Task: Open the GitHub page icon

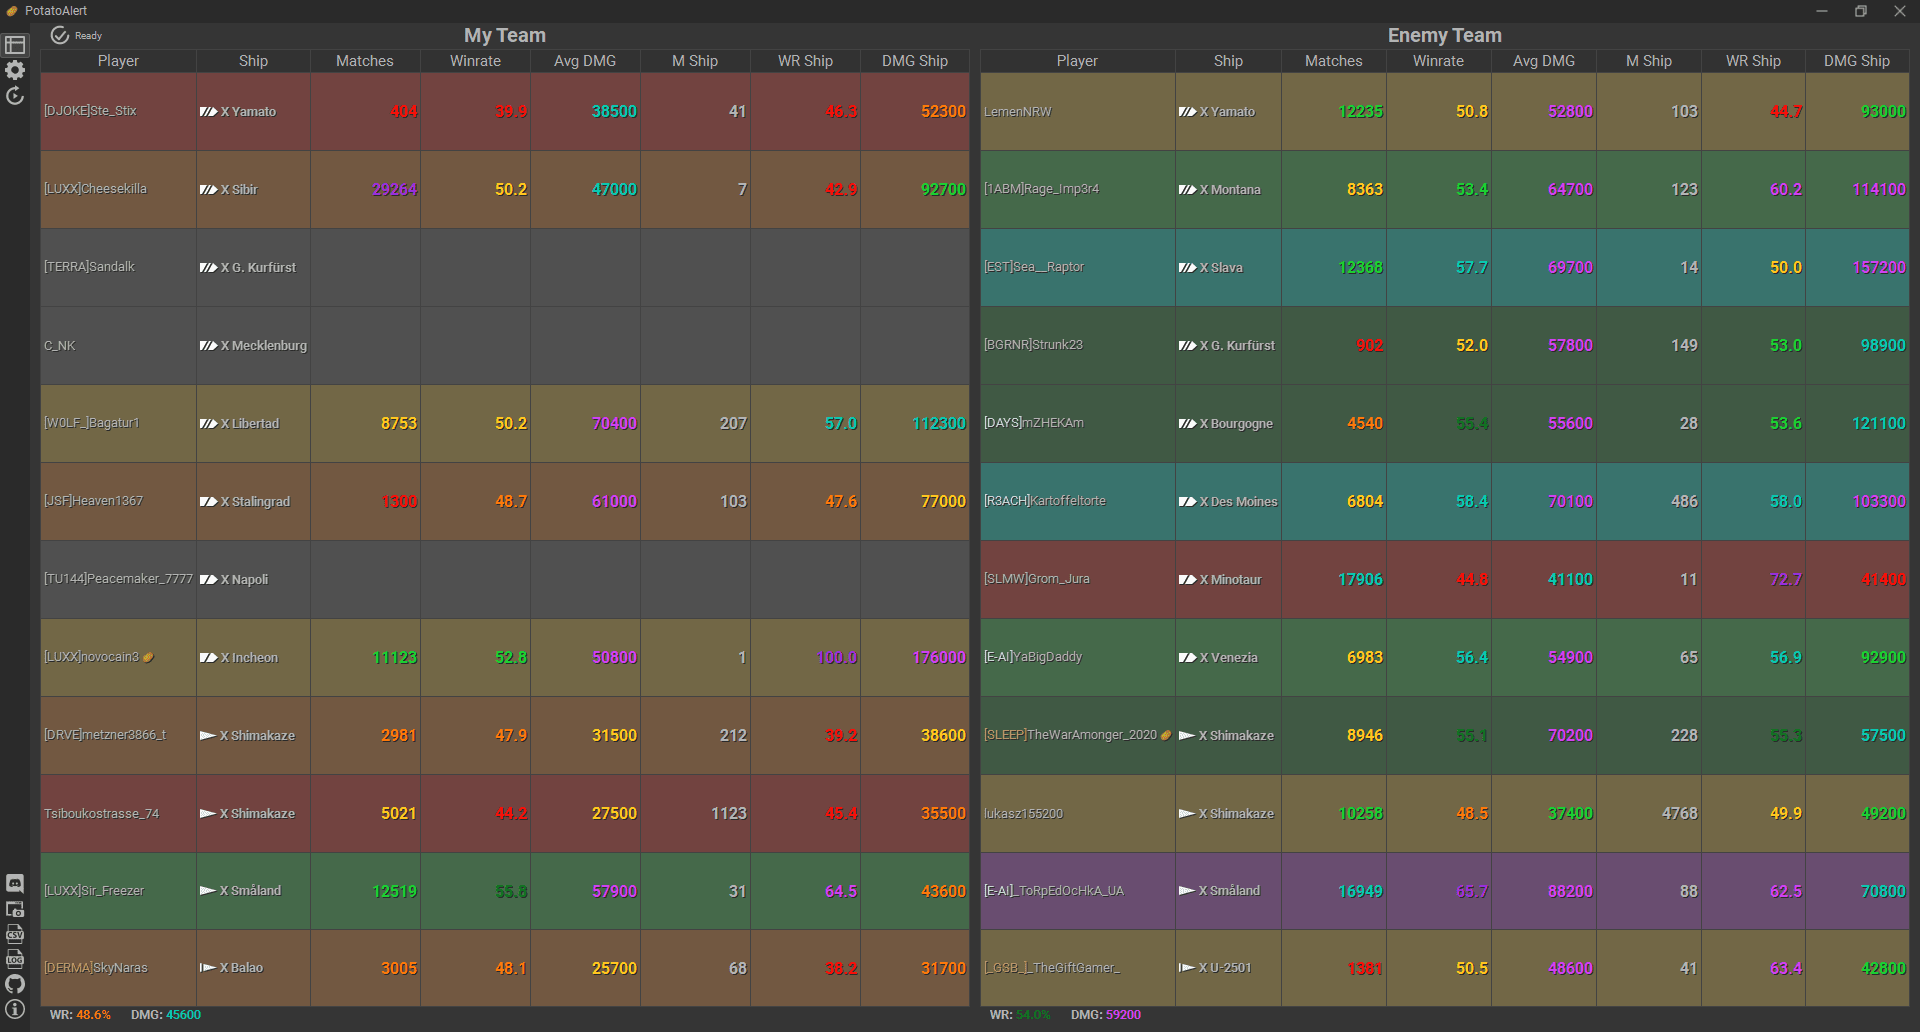Action: 15,984
